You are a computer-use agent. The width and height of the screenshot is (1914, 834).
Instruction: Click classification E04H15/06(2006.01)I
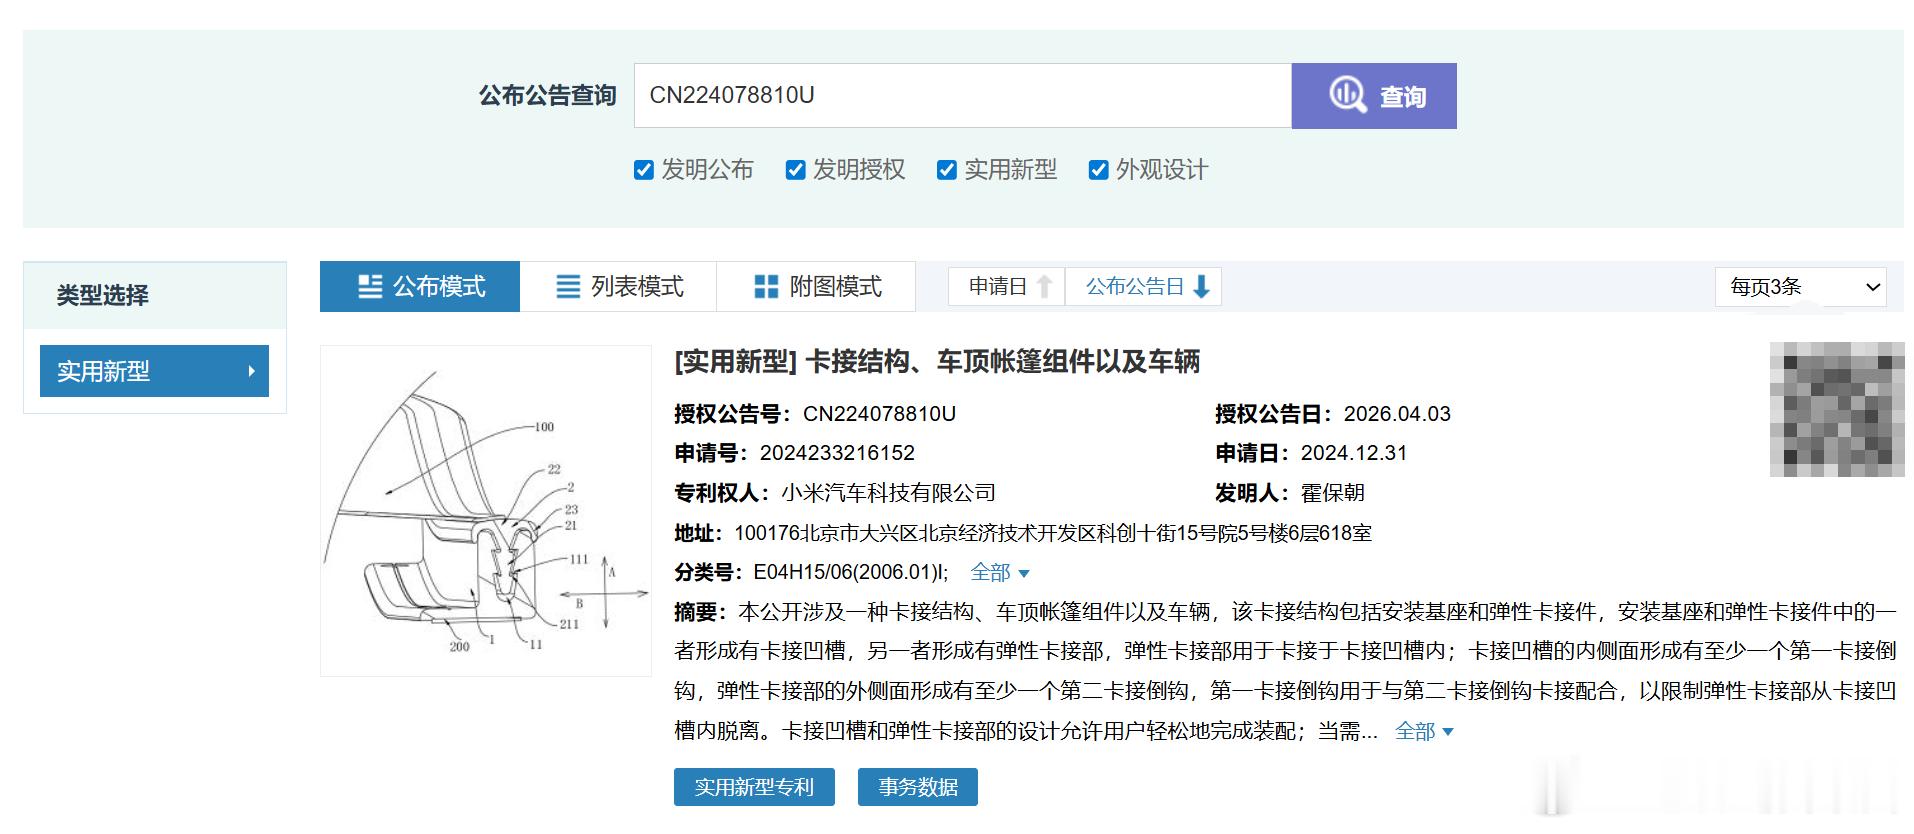click(850, 572)
